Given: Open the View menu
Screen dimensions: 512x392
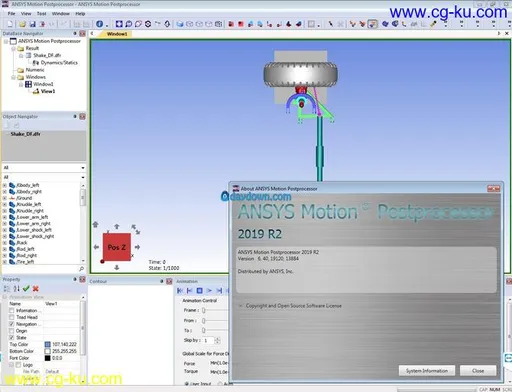Looking at the screenshot, I should click(x=26, y=14).
